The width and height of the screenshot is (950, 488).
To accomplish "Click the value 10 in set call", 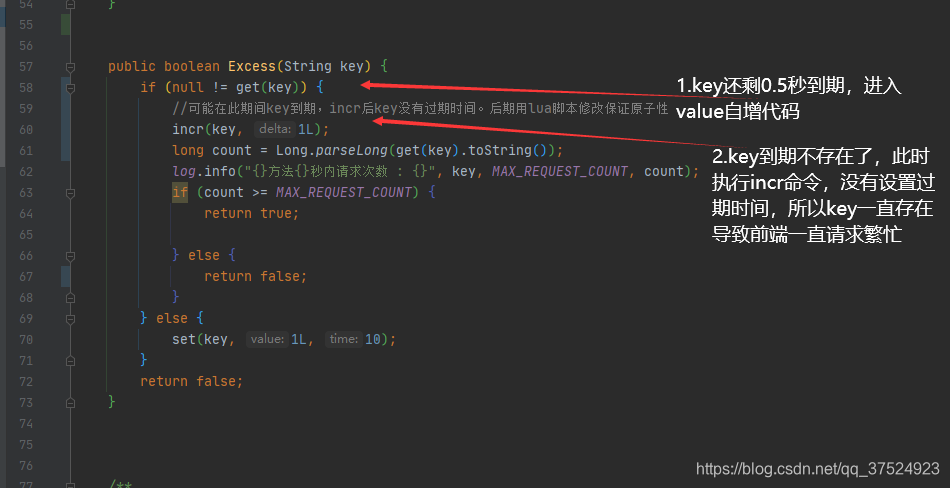I will tap(372, 339).
